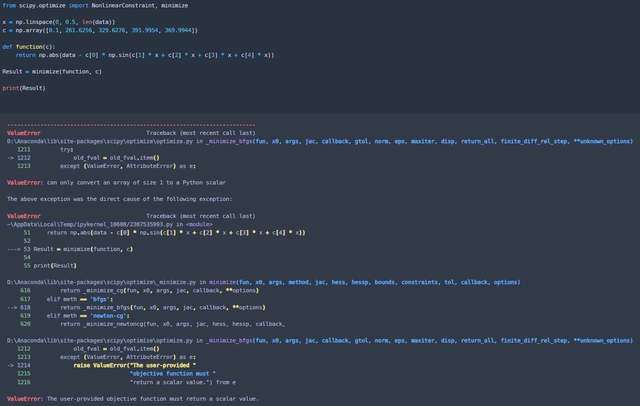Click the 'x = np.linspace(0, 0.5, len(data))' line
This screenshot has height=406, width=640.
[59, 22]
